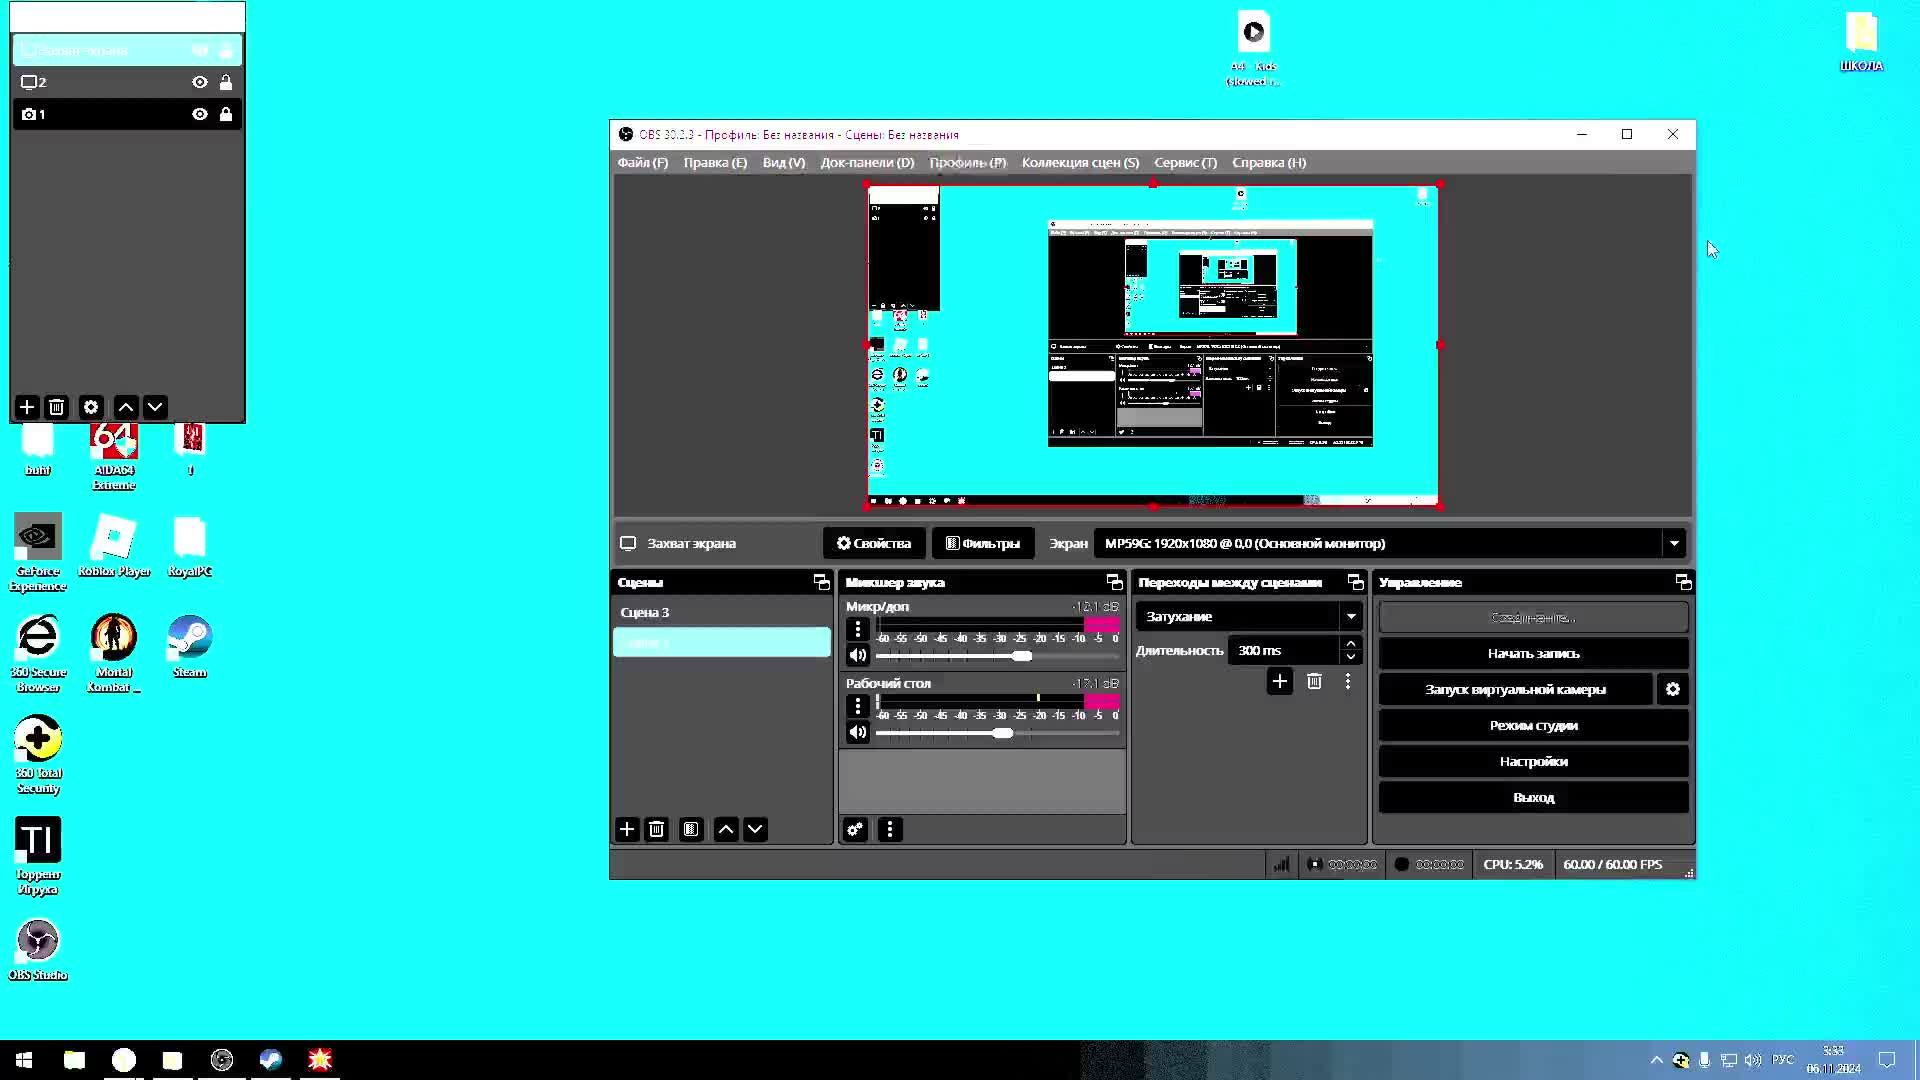Mute the Рабочий стол audio channel

857,732
